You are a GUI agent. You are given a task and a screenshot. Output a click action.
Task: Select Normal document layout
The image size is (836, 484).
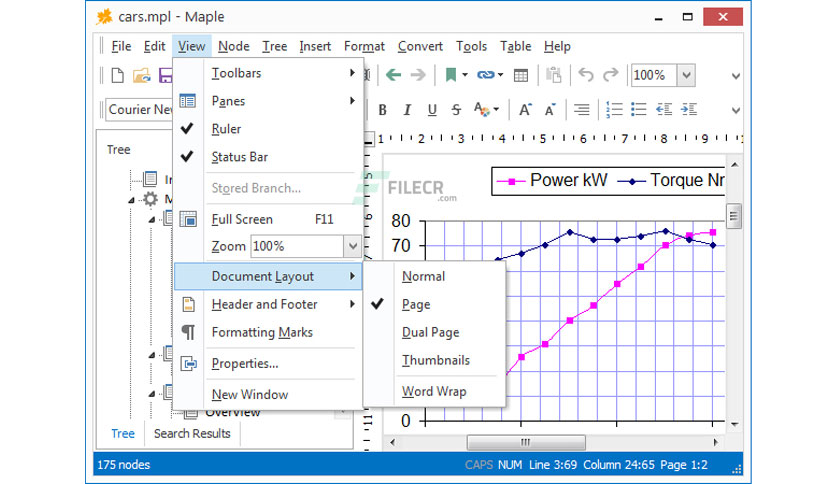435,276
